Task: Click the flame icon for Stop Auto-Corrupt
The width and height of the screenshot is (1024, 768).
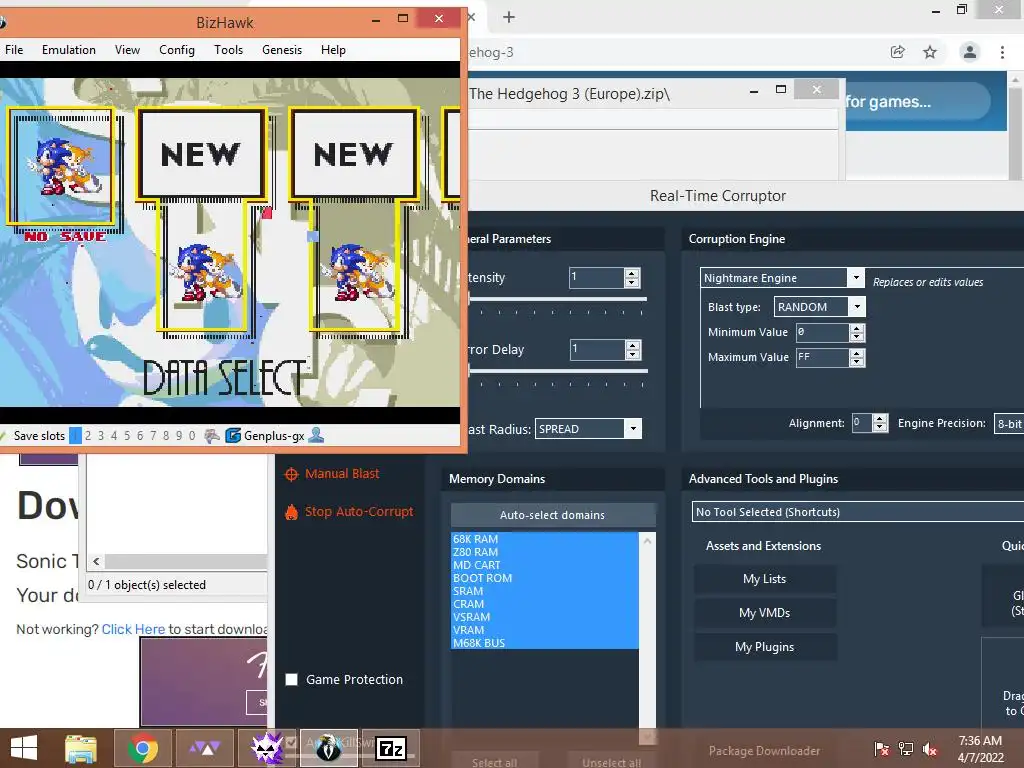Action: 291,512
